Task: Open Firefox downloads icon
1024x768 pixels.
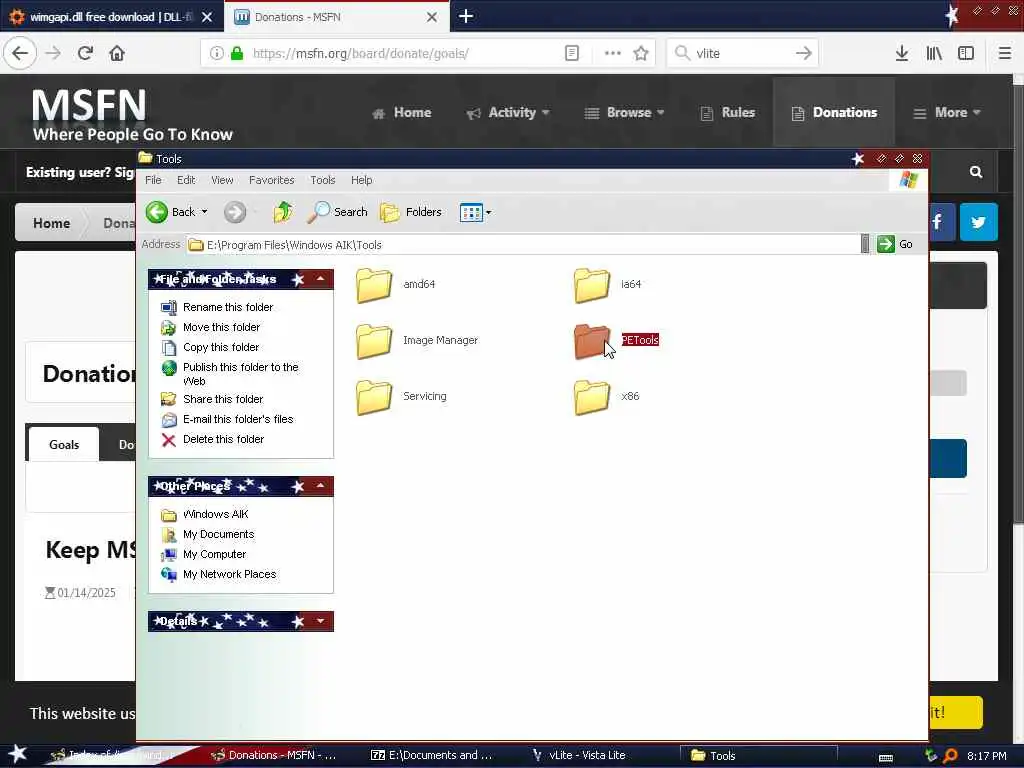Action: tap(902, 53)
